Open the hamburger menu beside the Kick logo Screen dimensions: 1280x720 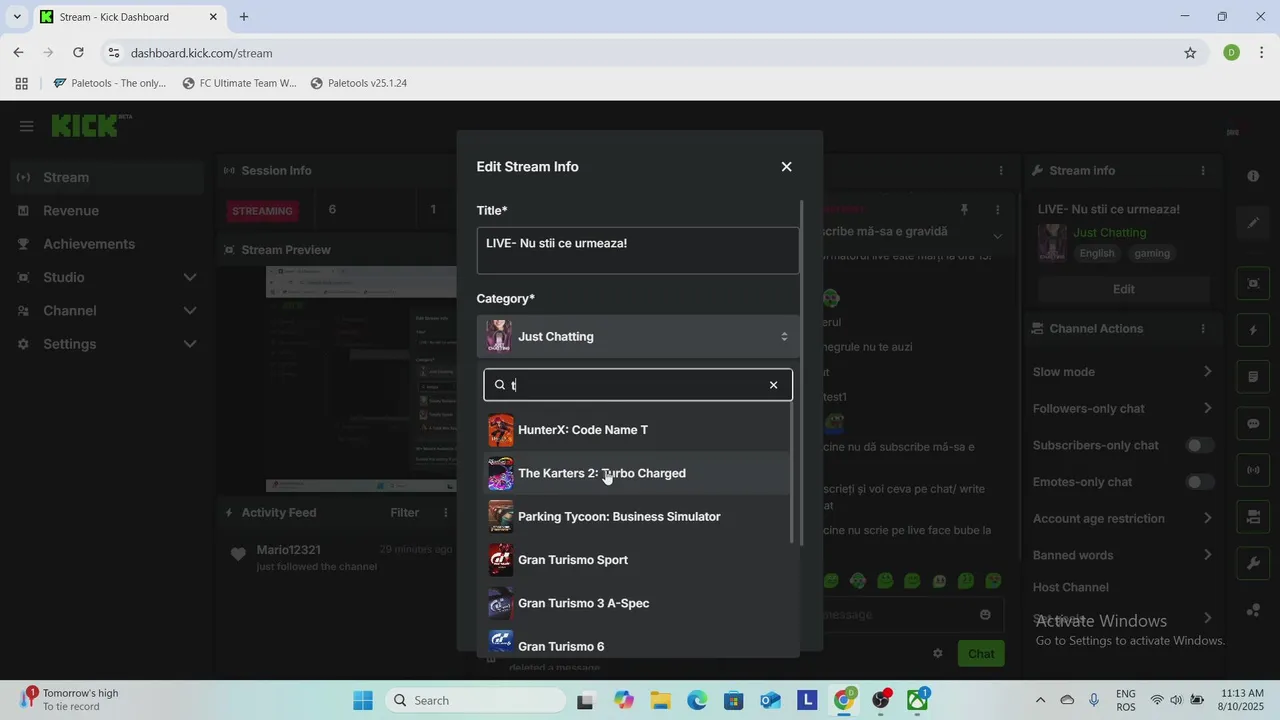pyautogui.click(x=27, y=126)
